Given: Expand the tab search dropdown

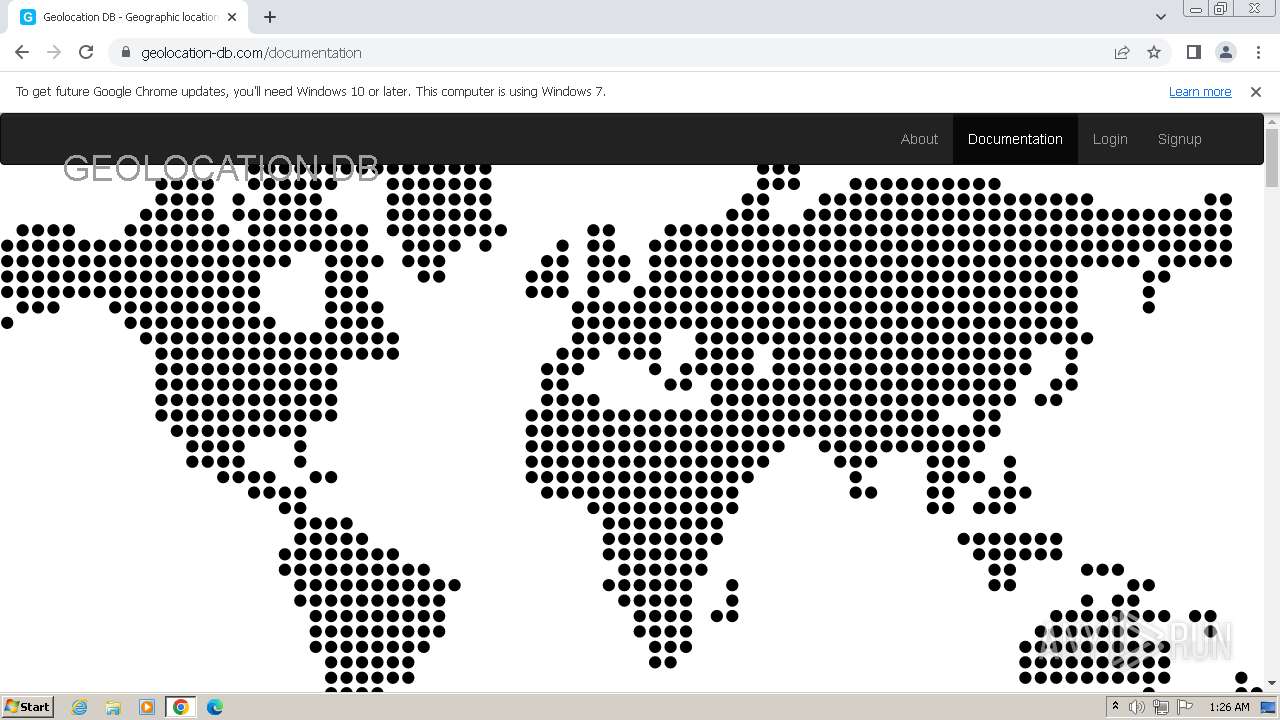Looking at the screenshot, I should click(x=1160, y=17).
